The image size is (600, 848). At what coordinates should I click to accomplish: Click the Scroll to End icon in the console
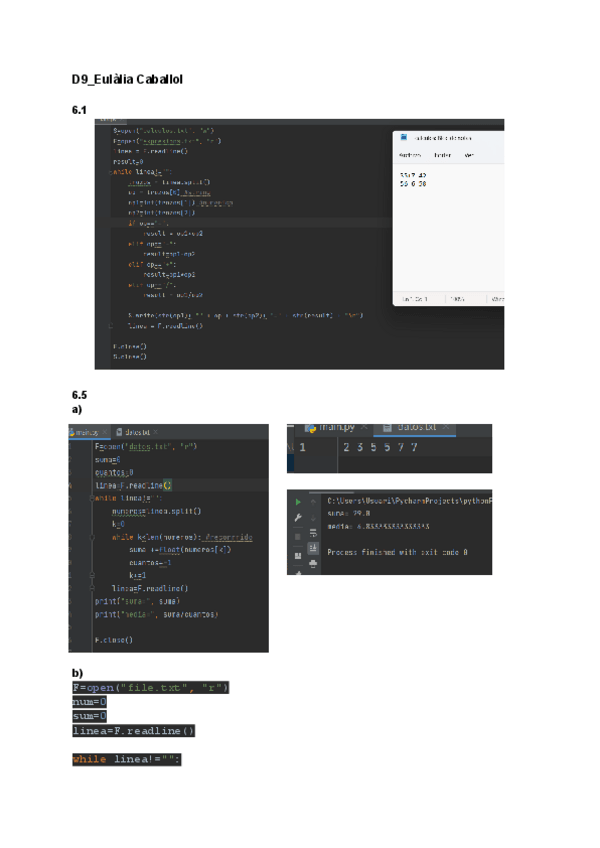coord(313,548)
